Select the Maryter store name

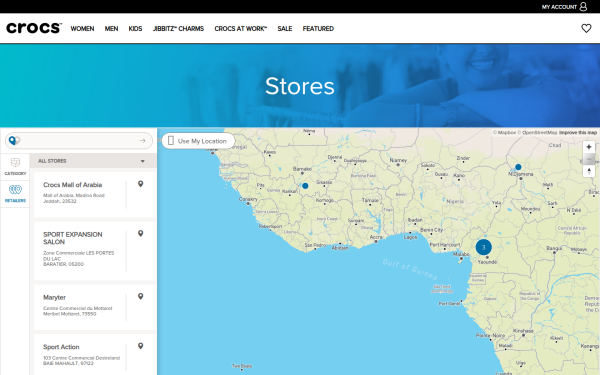tap(54, 297)
